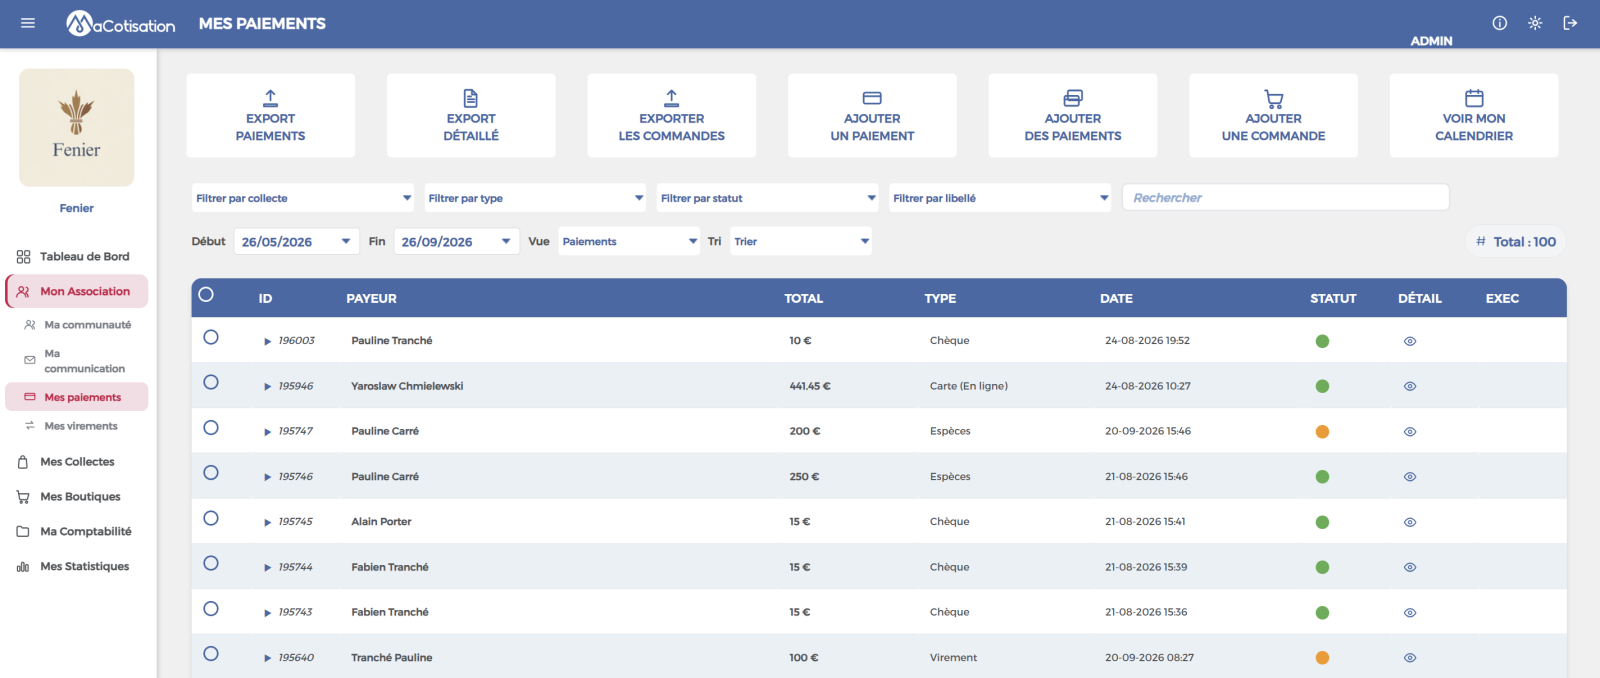Click the Ma Comptabilité folder icon
Screen dimensions: 1600x678
pos(23,532)
